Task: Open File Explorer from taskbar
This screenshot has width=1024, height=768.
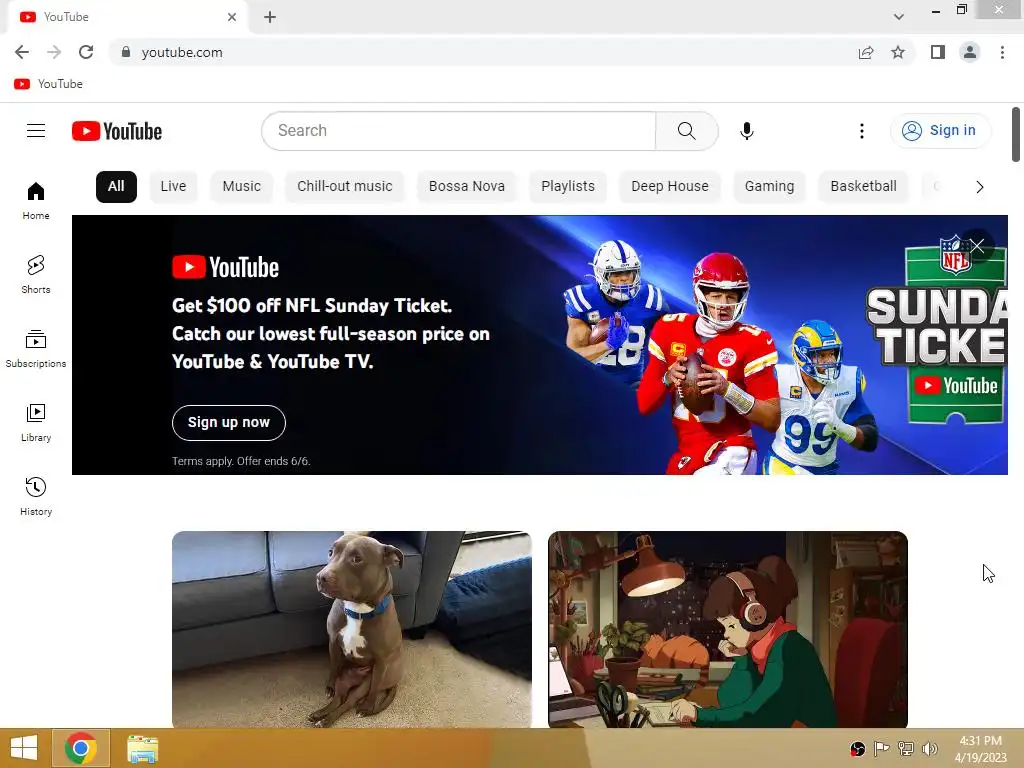Action: click(x=142, y=748)
